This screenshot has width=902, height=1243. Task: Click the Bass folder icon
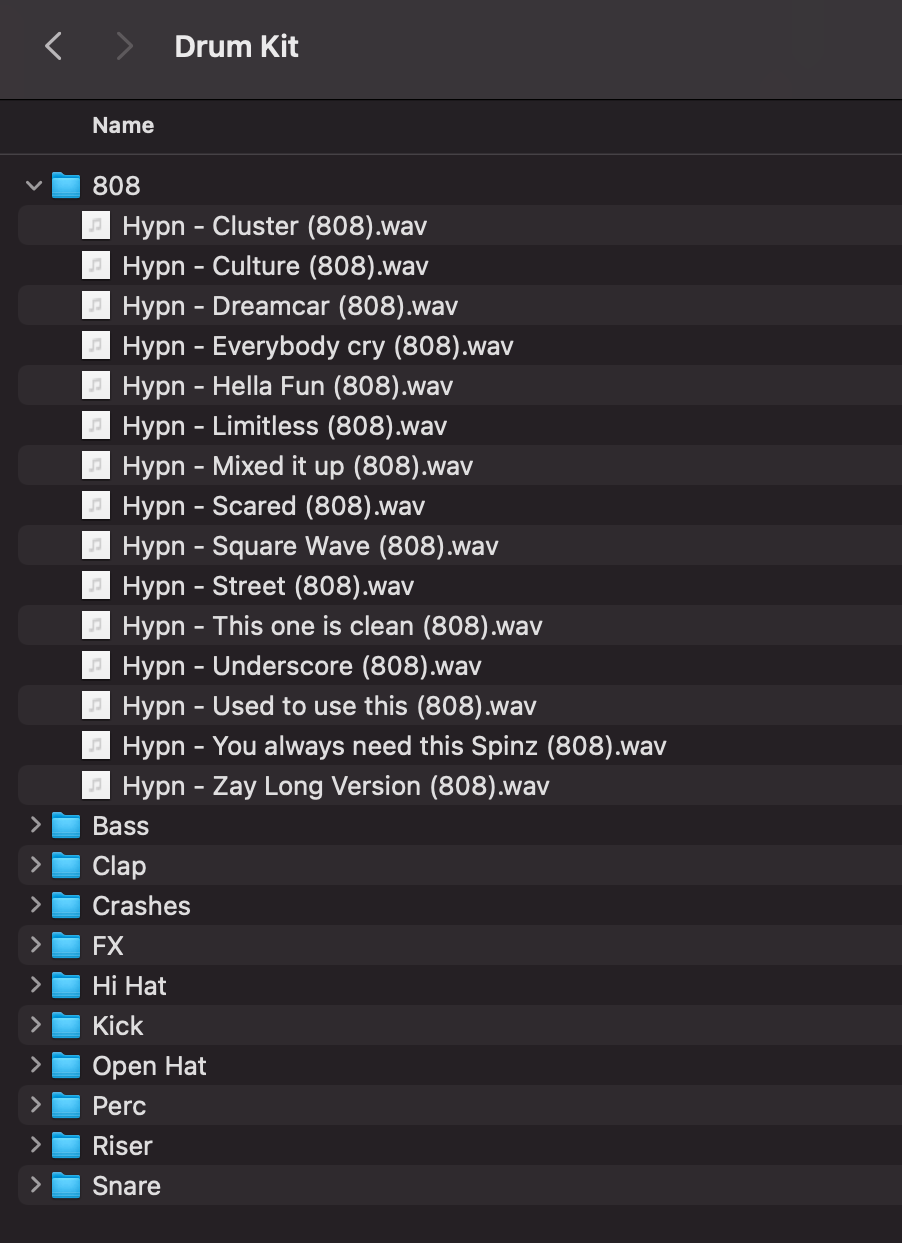tap(64, 825)
